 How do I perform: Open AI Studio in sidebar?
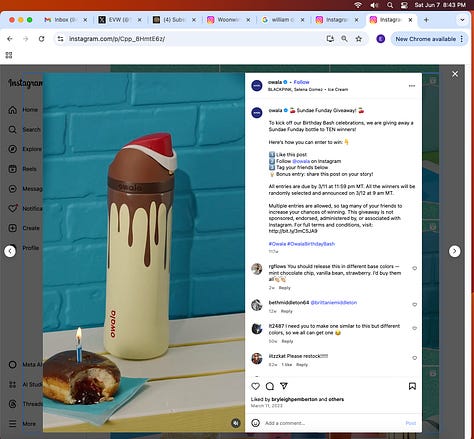click(x=25, y=384)
